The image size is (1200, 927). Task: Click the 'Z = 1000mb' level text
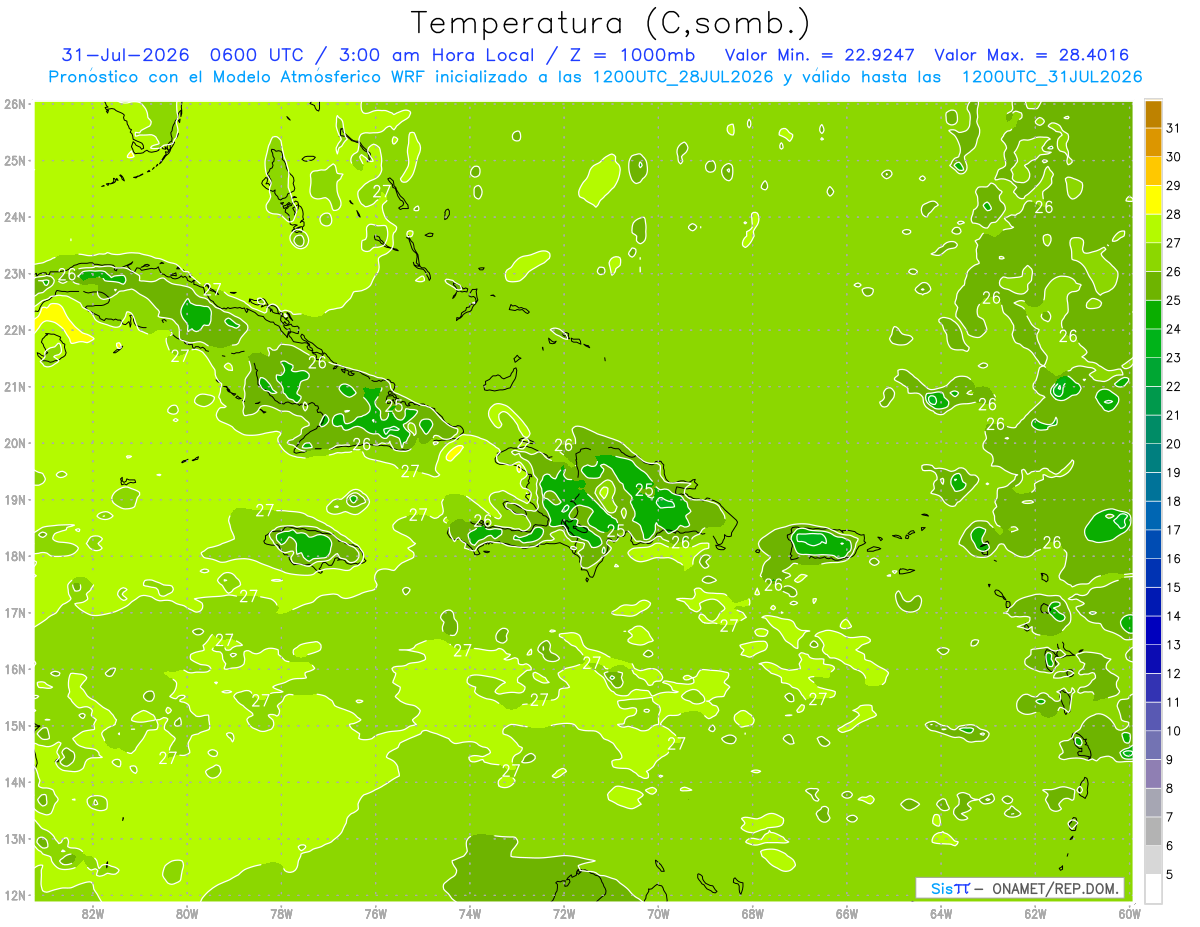pos(633,55)
